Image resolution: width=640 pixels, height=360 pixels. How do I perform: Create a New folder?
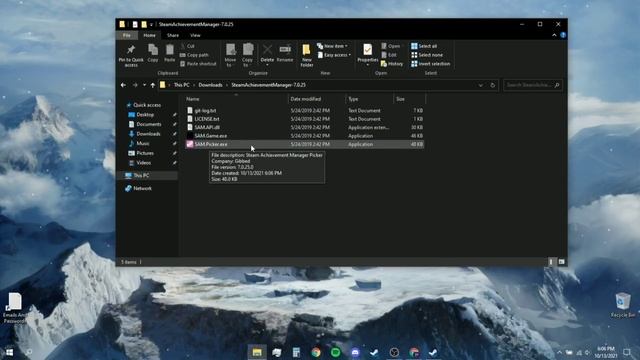307,56
